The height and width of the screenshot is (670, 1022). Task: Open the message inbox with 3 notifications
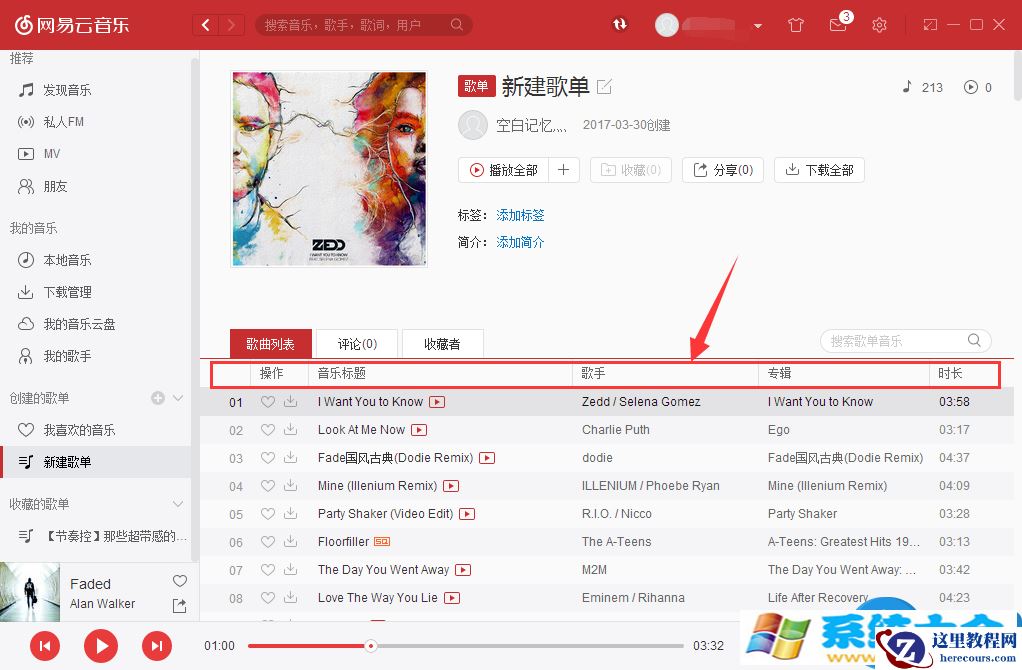[x=838, y=24]
